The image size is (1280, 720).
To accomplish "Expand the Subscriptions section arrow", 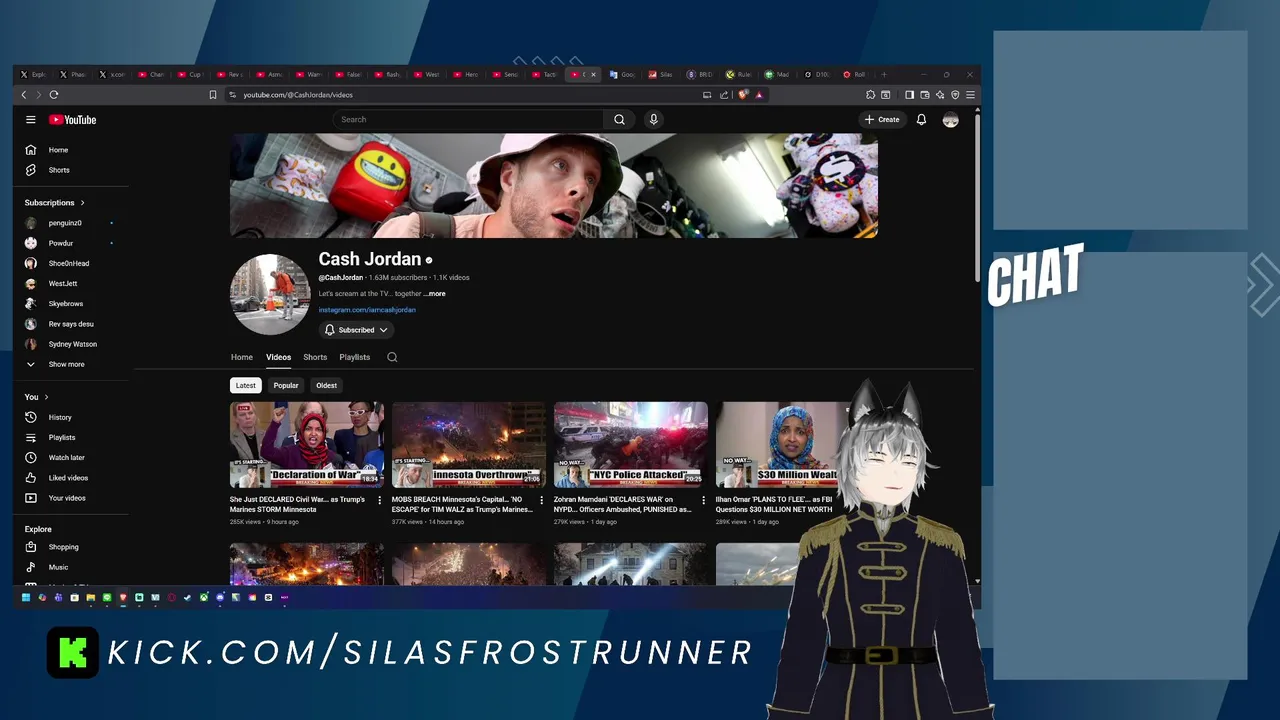I will pos(82,203).
